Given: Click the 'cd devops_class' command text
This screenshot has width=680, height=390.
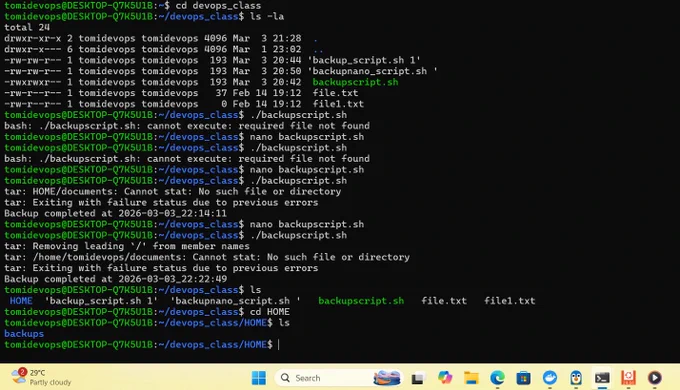Looking at the screenshot, I should (218, 6).
